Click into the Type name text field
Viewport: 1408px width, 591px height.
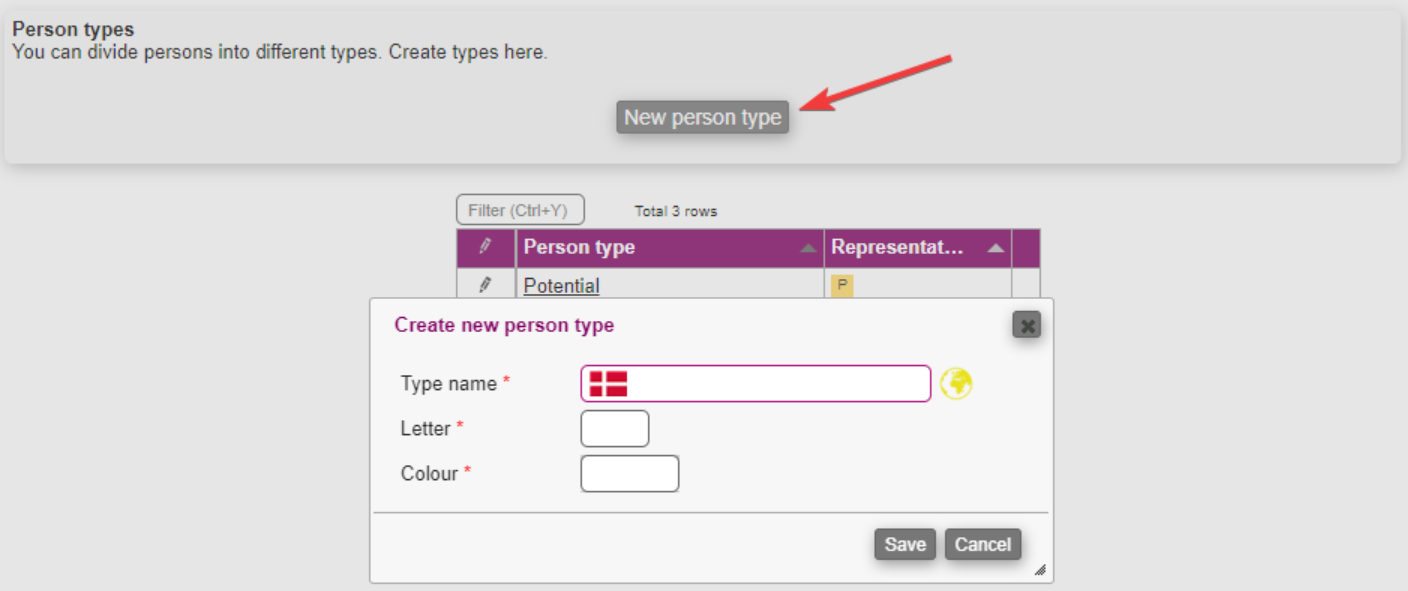(x=775, y=384)
